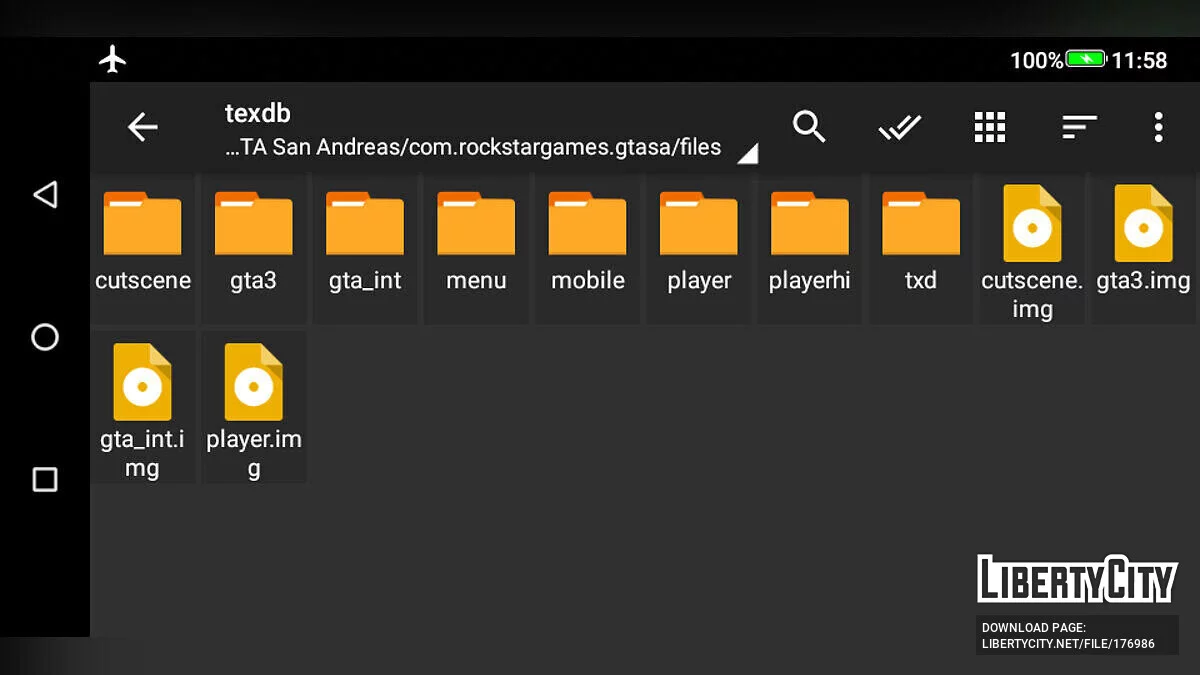
Task: Select the cutscene.img file
Action: click(x=1032, y=250)
